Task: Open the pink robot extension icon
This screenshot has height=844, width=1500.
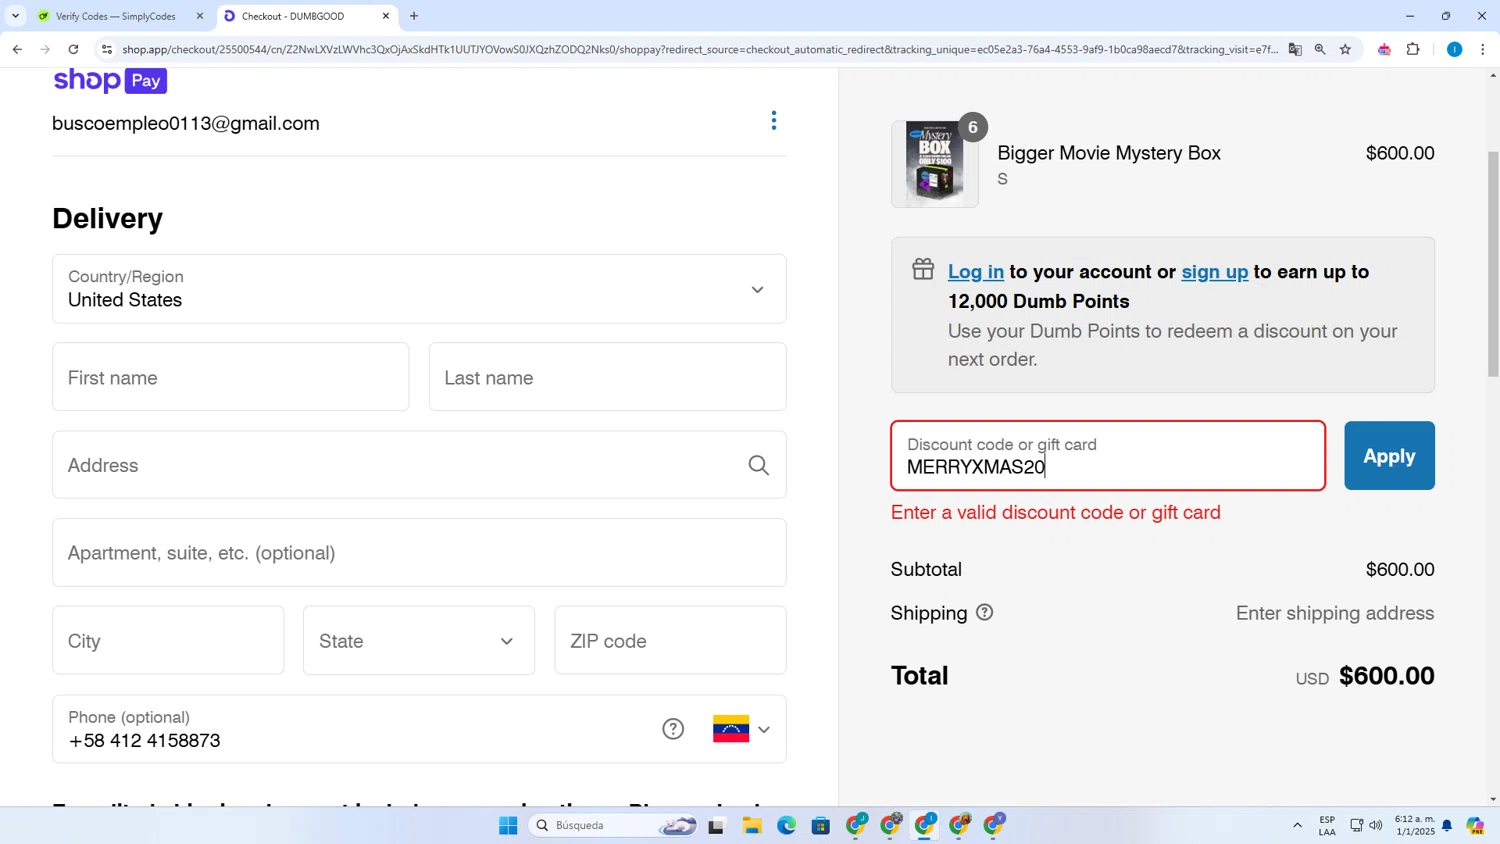Action: click(1384, 49)
